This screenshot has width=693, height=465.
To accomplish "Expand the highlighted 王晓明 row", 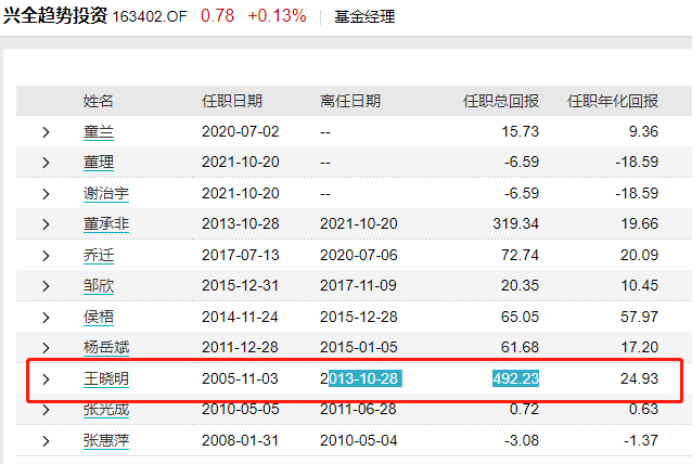I will point(45,379).
